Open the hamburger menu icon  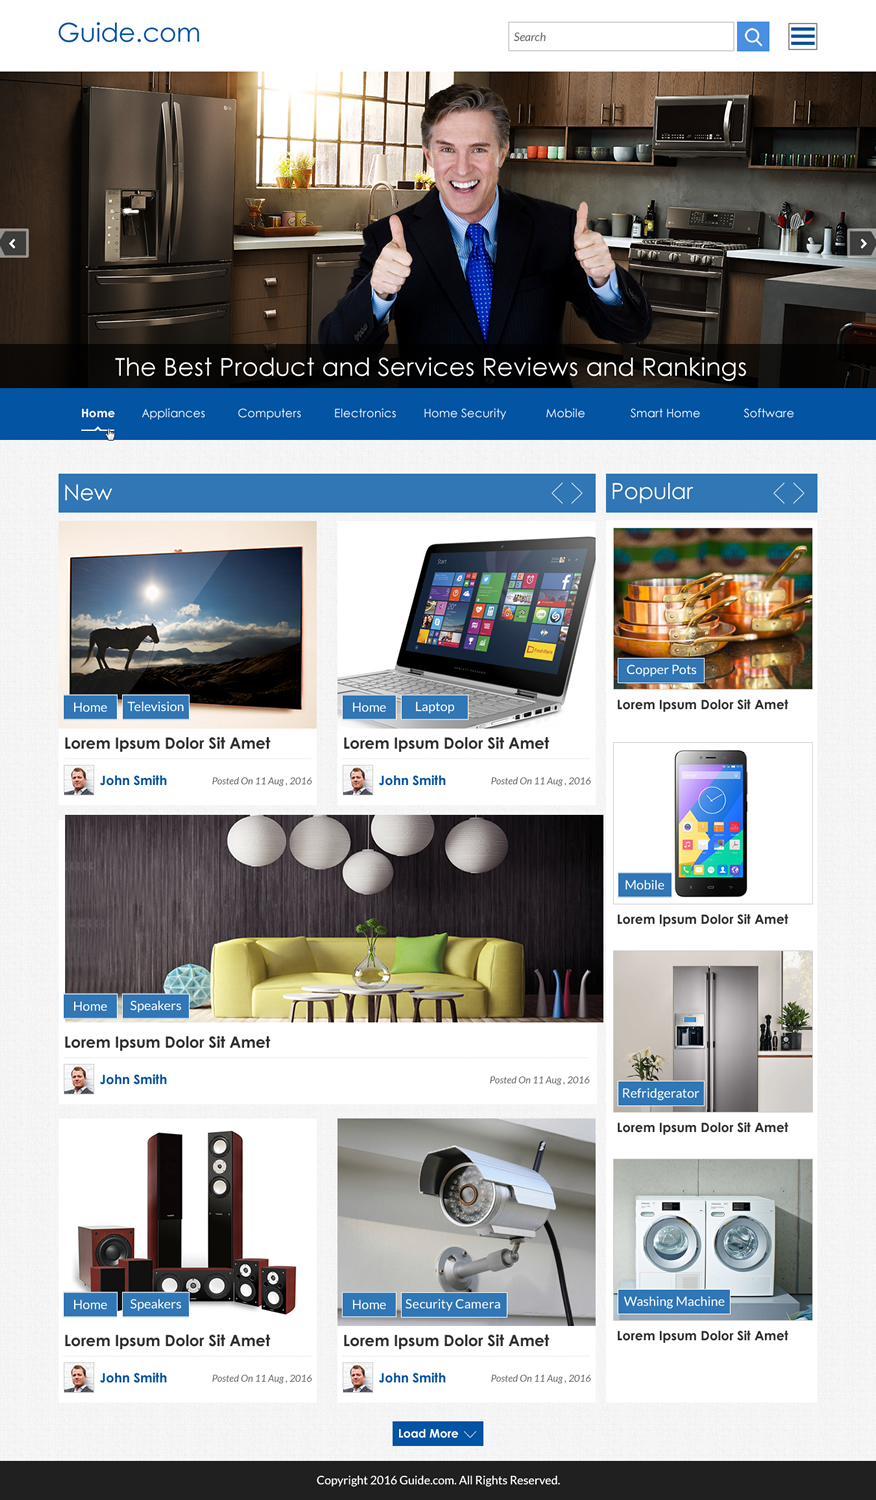(802, 37)
